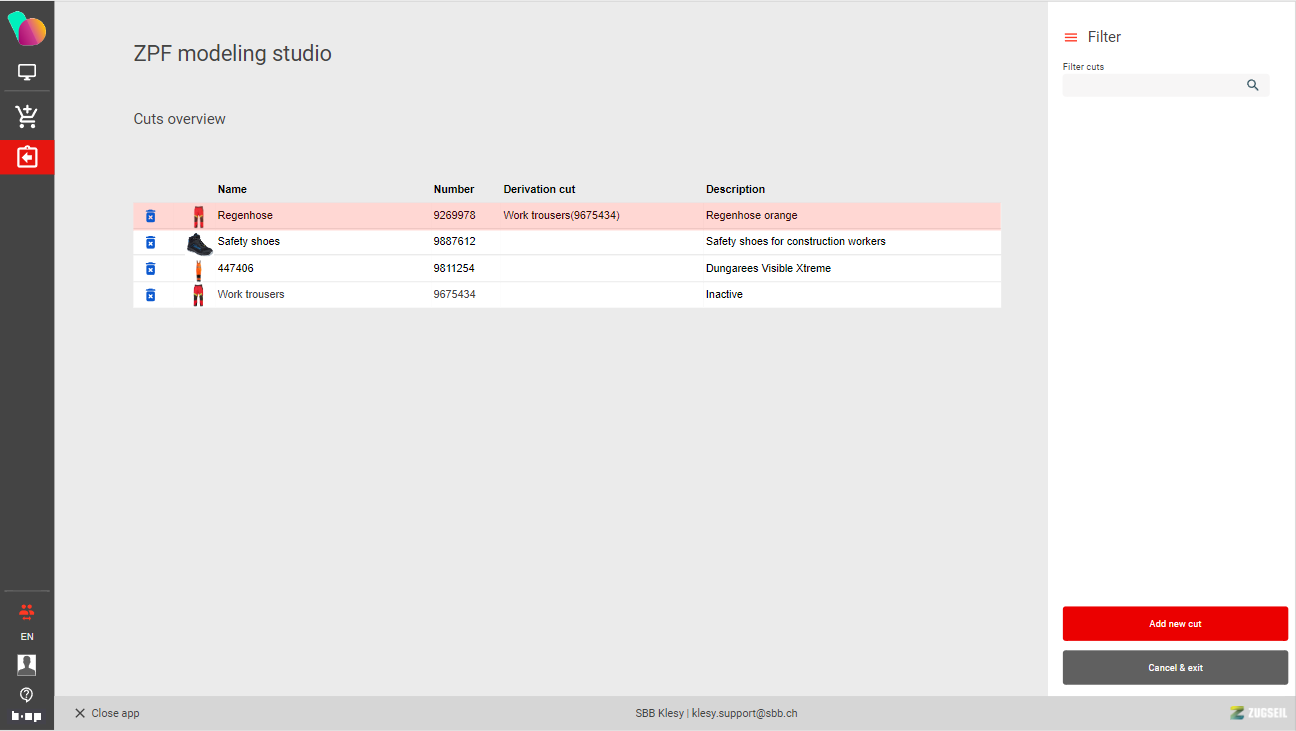Open the EN language selector

point(27,637)
